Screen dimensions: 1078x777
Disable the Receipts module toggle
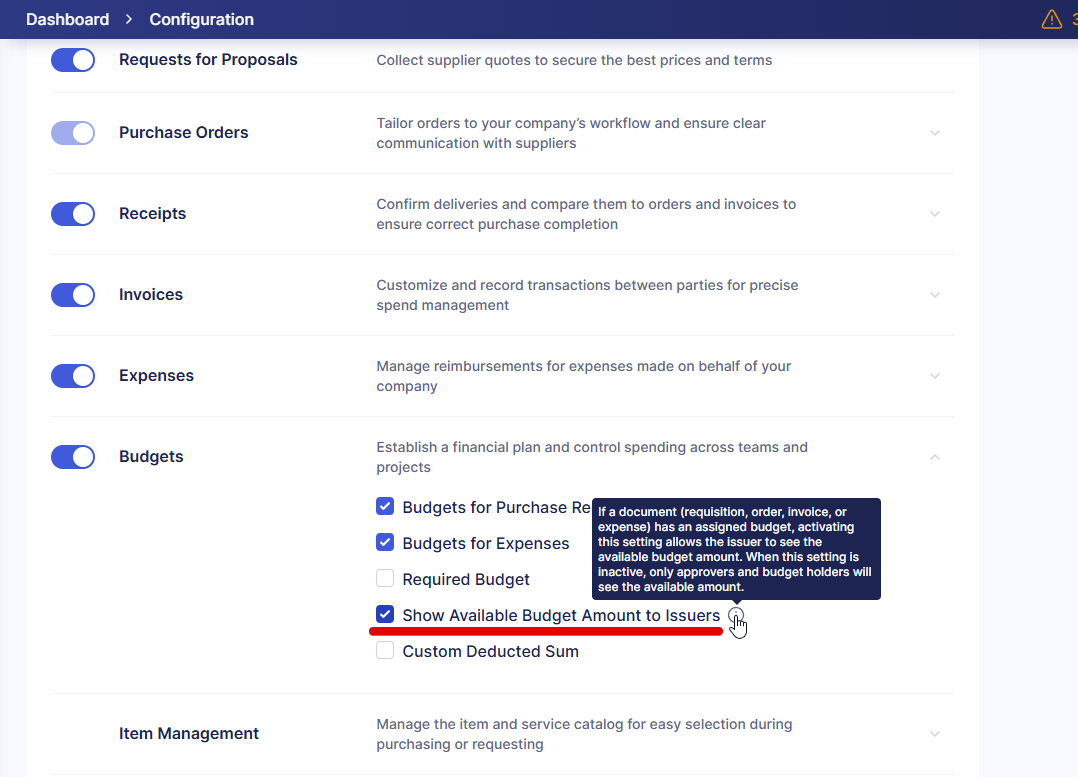click(x=73, y=214)
